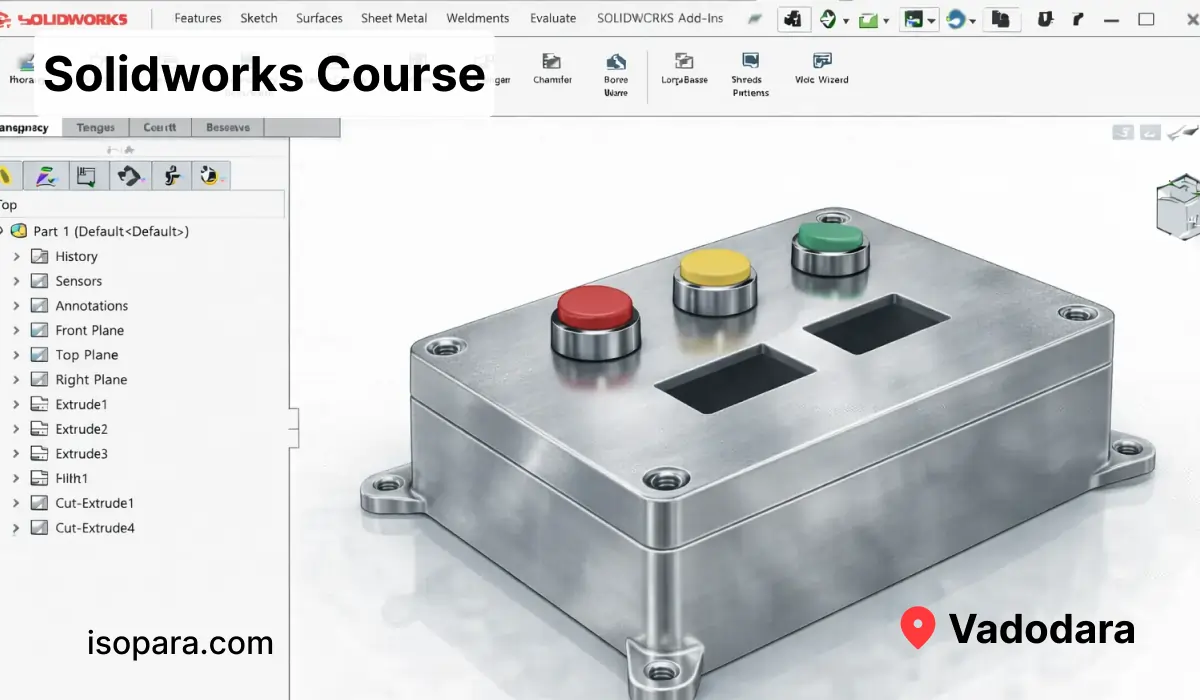Viewport: 1200px width, 700px height.
Task: Click the Bore Warre ribbon icon
Action: 615,62
